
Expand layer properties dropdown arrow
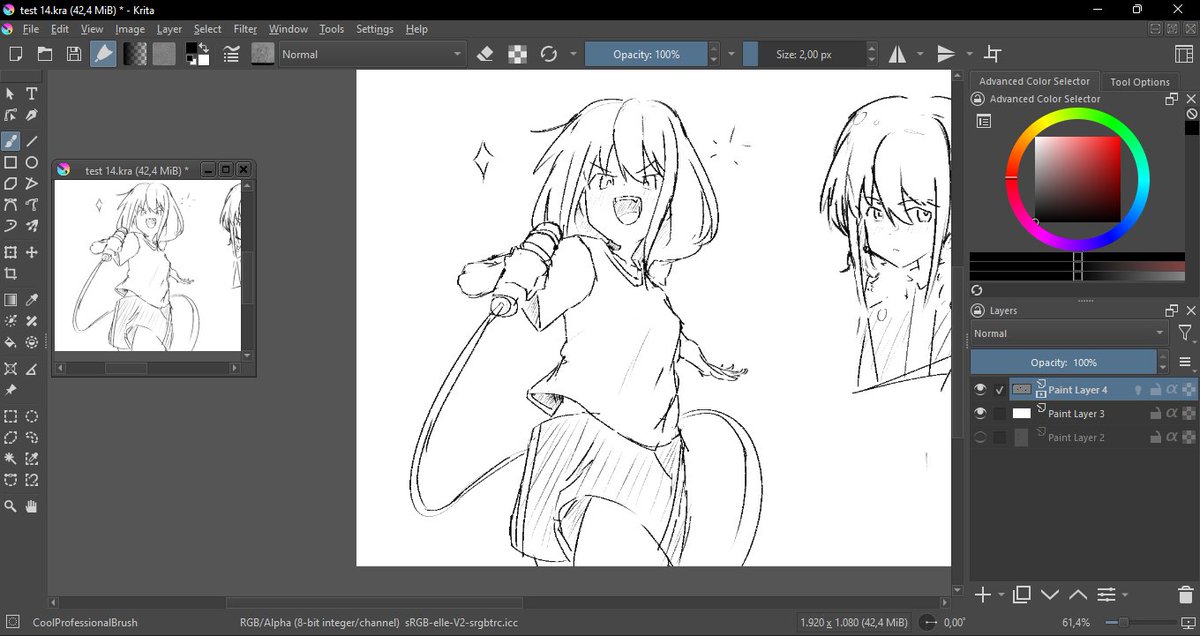click(x=1127, y=596)
